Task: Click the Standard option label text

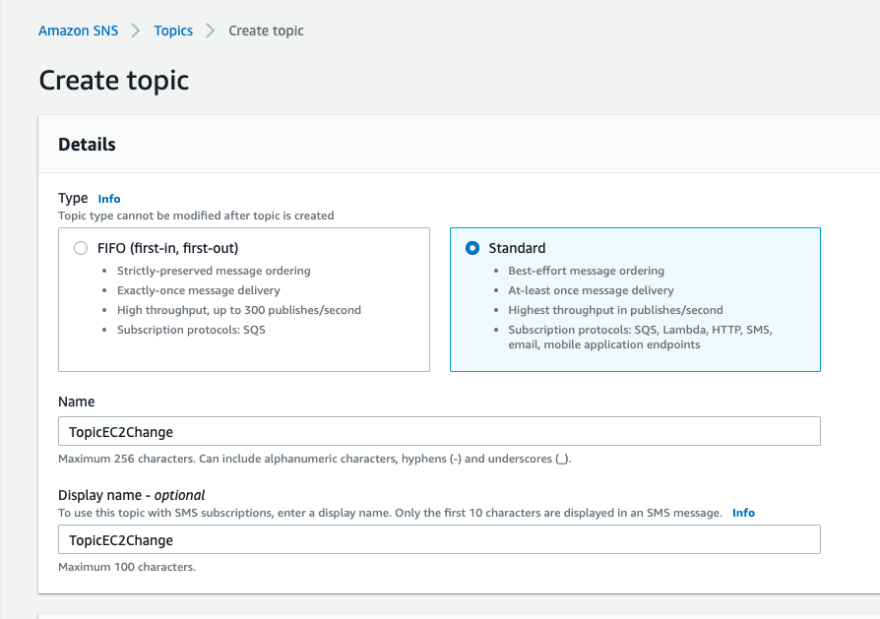Action: (517, 248)
